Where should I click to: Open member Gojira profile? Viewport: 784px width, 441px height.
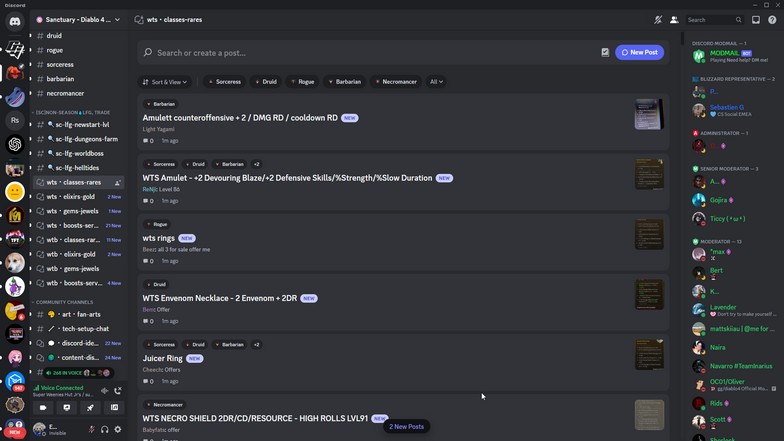pos(734,200)
